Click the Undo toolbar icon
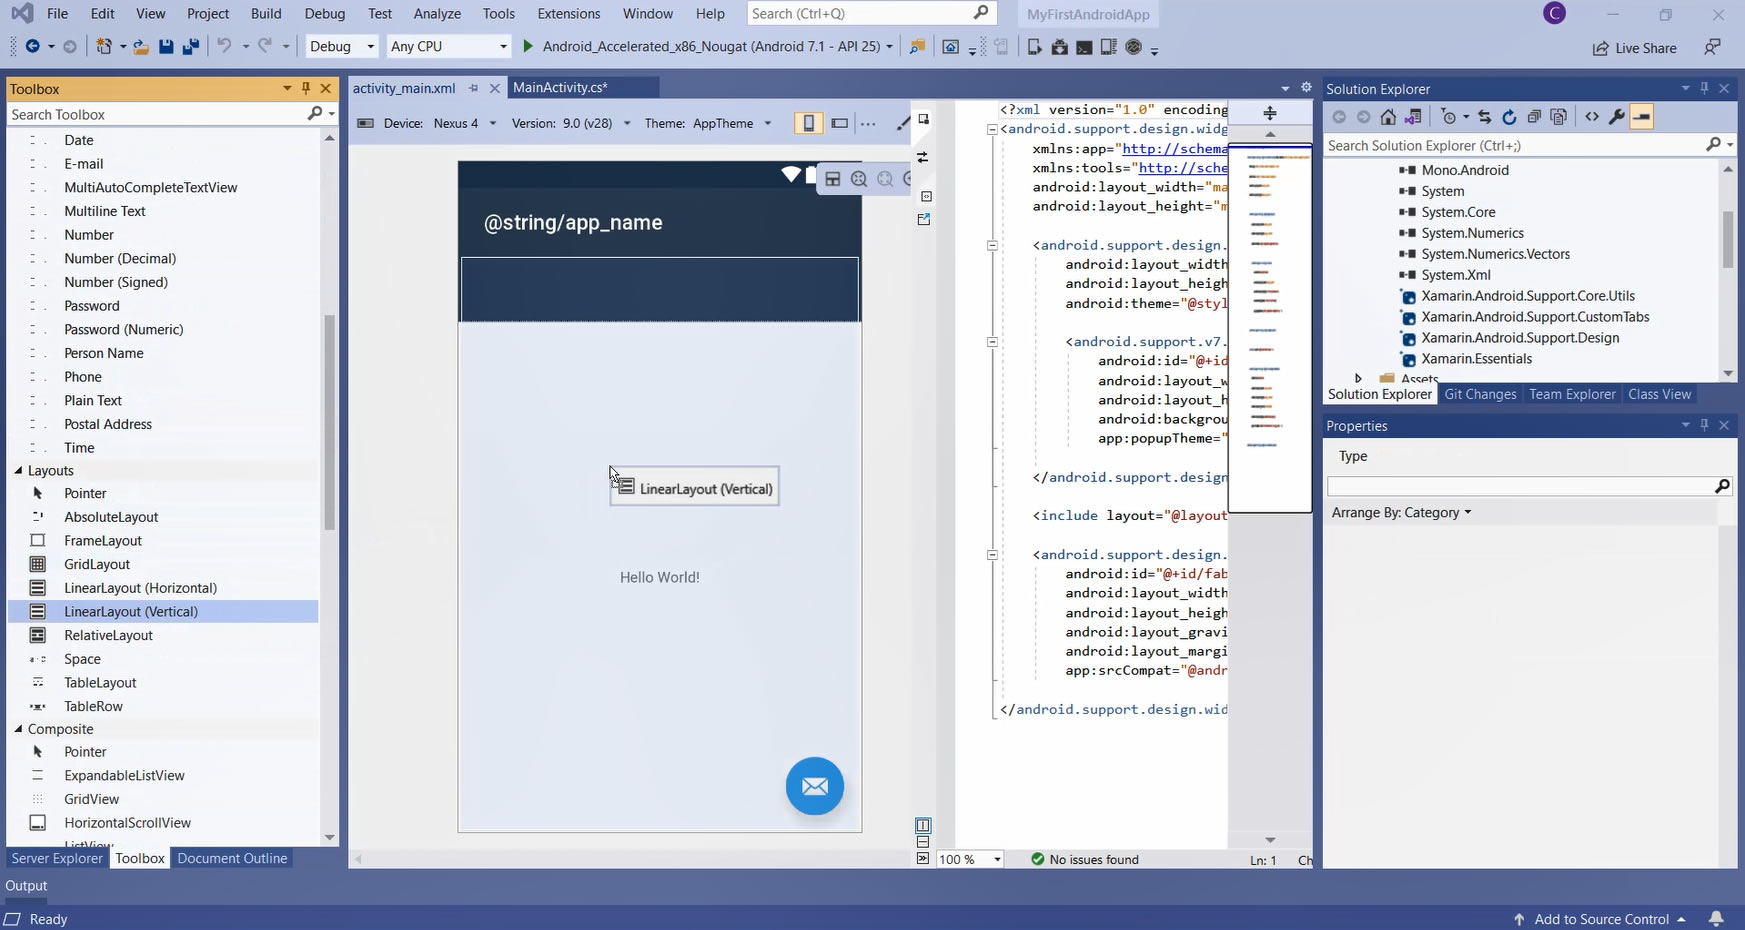 pyautogui.click(x=224, y=46)
